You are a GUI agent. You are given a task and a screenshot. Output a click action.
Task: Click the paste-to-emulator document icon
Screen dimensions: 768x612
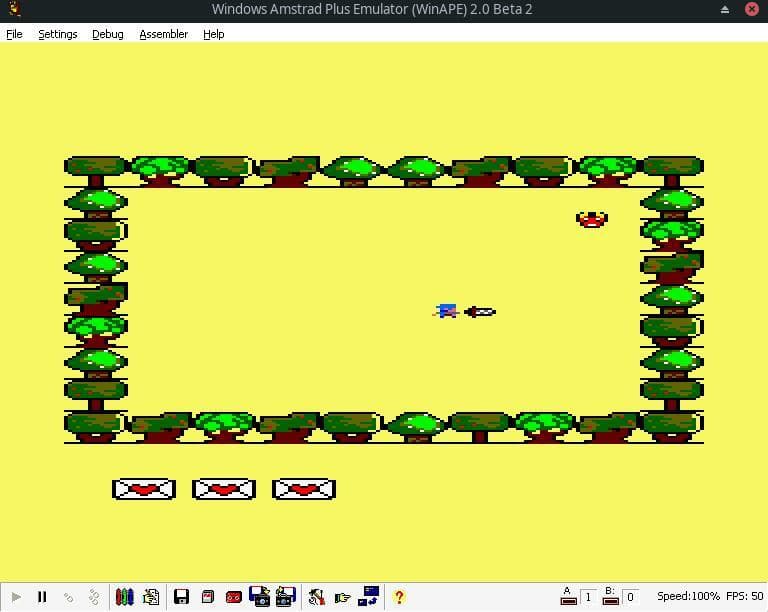[x=151, y=597]
